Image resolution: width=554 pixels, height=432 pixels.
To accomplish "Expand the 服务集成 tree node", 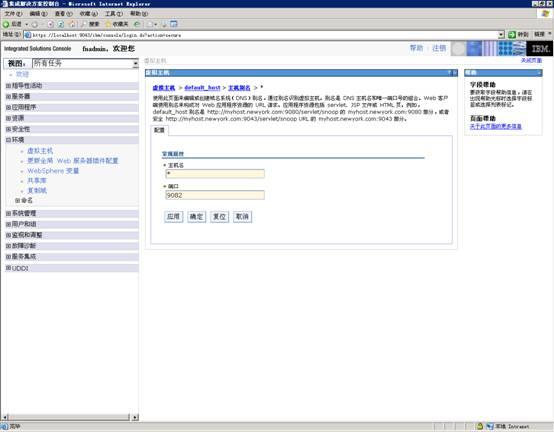I will (8, 256).
